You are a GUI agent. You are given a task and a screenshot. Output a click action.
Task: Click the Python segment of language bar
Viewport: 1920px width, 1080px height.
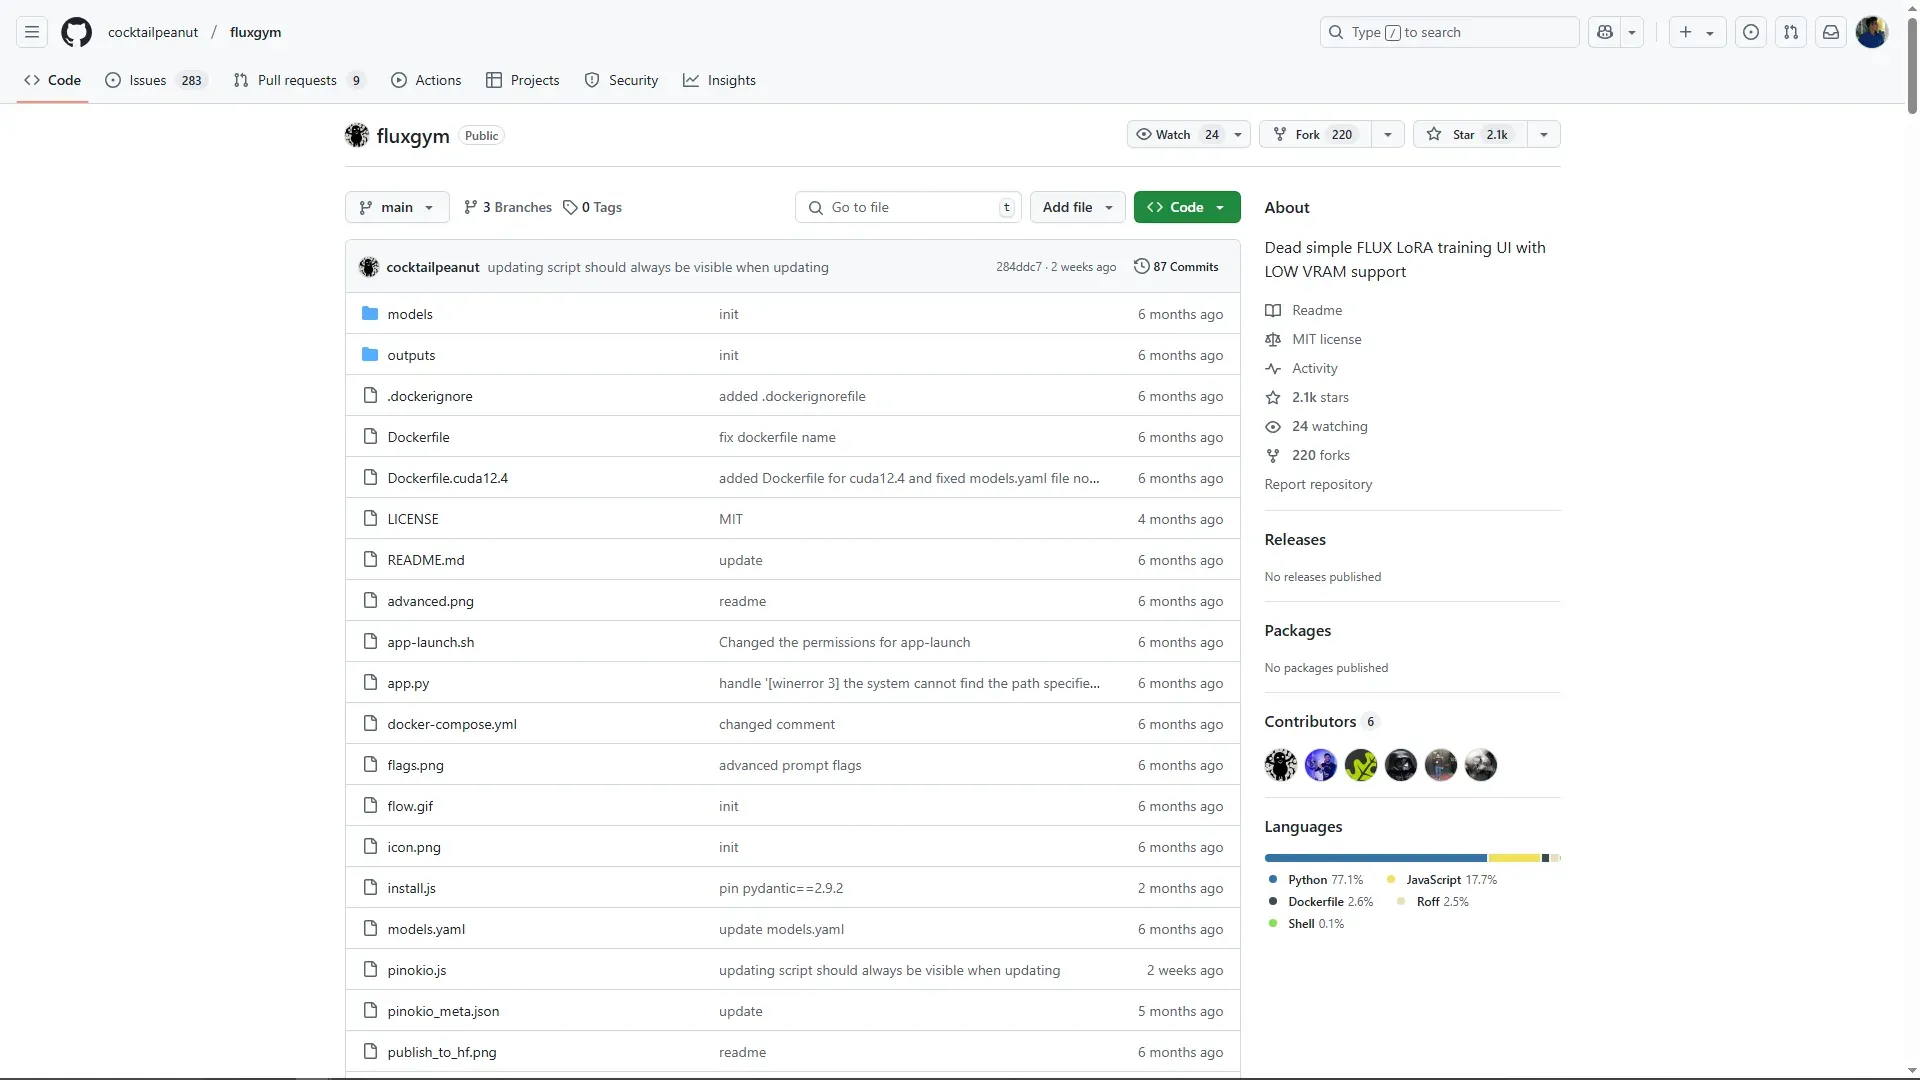[1375, 858]
